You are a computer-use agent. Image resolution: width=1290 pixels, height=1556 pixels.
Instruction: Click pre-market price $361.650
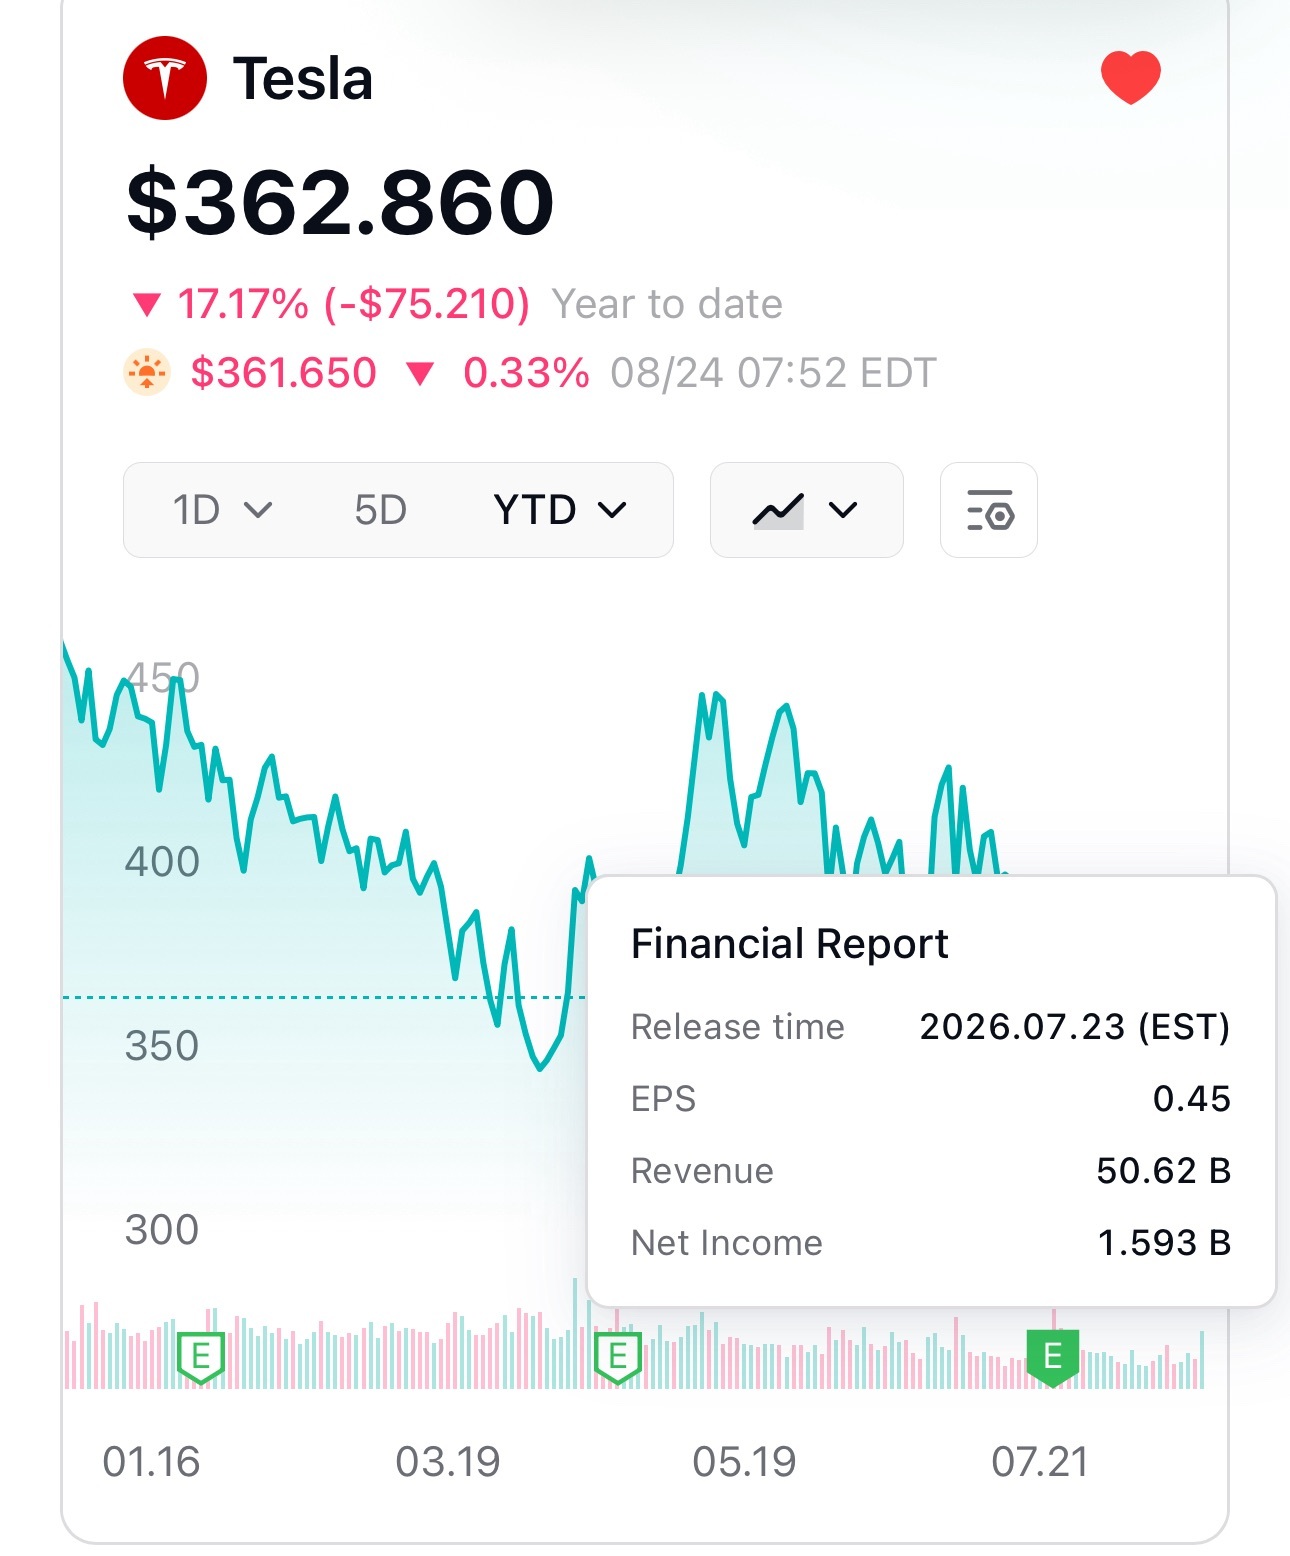[283, 373]
